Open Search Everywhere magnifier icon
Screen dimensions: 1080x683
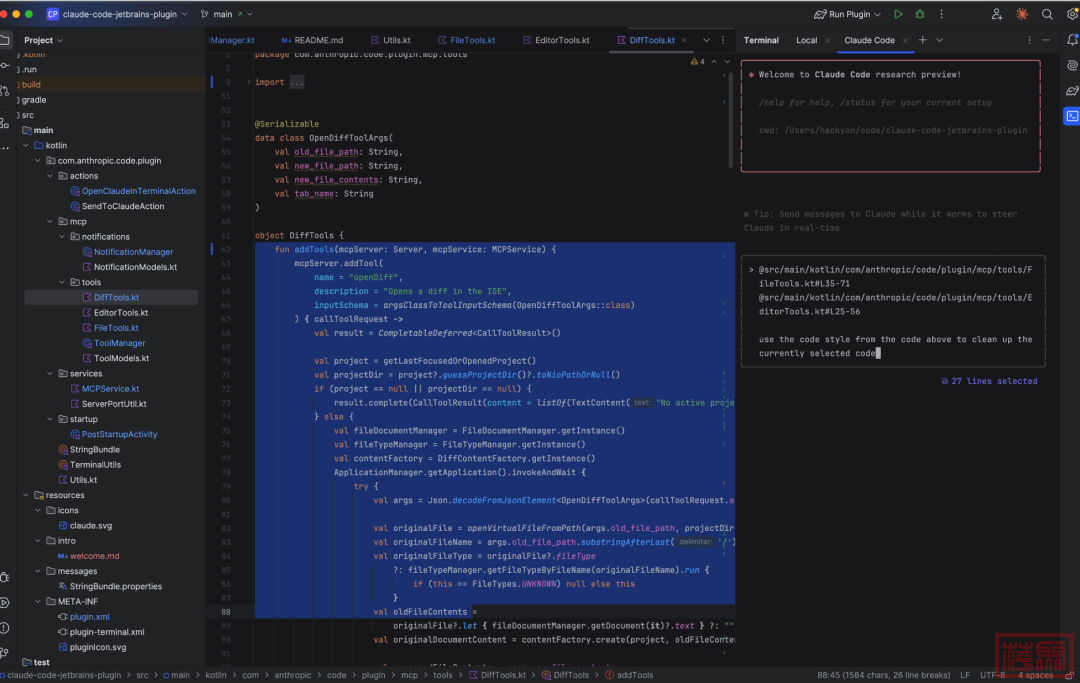pos(1047,14)
